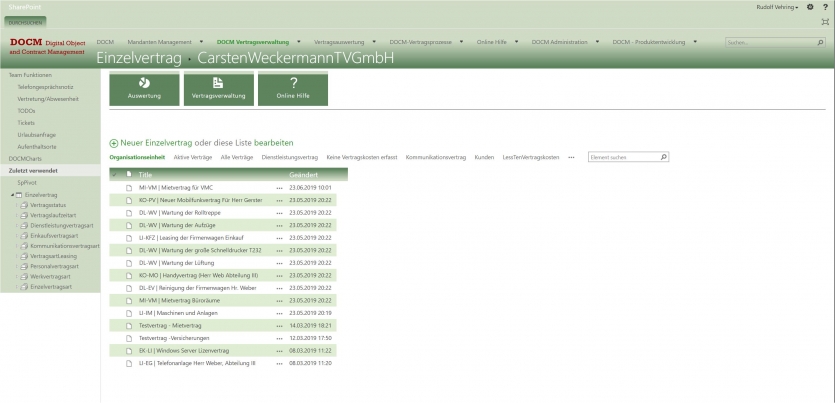
Task: Open the SharePoint link in the top bar
Action: [24, 7]
